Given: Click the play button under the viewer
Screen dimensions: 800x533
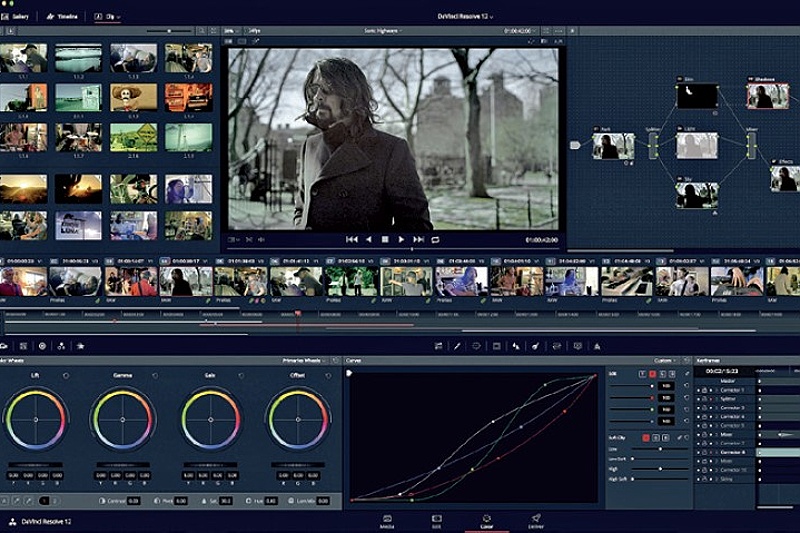Looking at the screenshot, I should (x=402, y=239).
